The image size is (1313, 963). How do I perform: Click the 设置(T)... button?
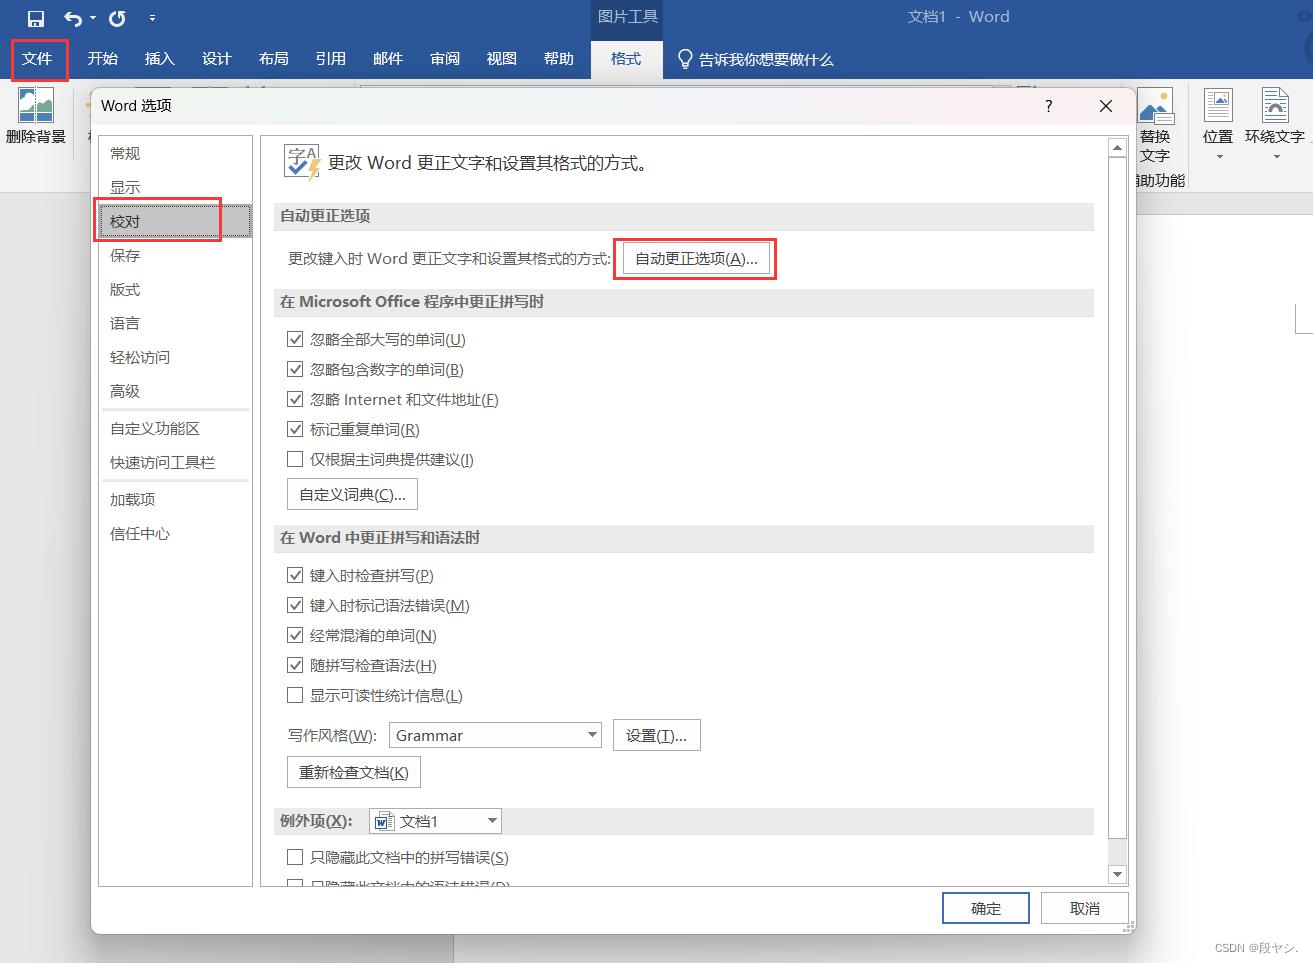657,736
